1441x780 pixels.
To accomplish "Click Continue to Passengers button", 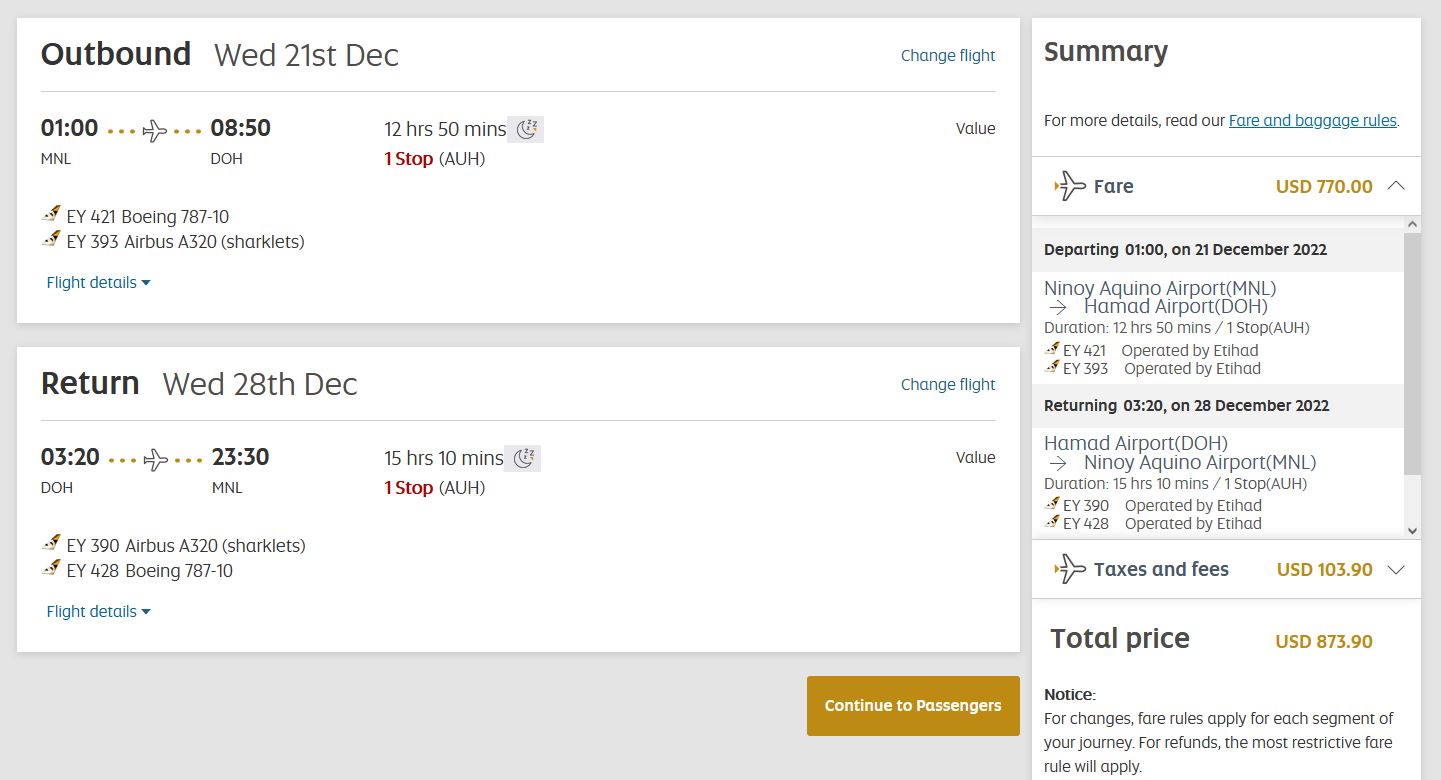I will (913, 706).
